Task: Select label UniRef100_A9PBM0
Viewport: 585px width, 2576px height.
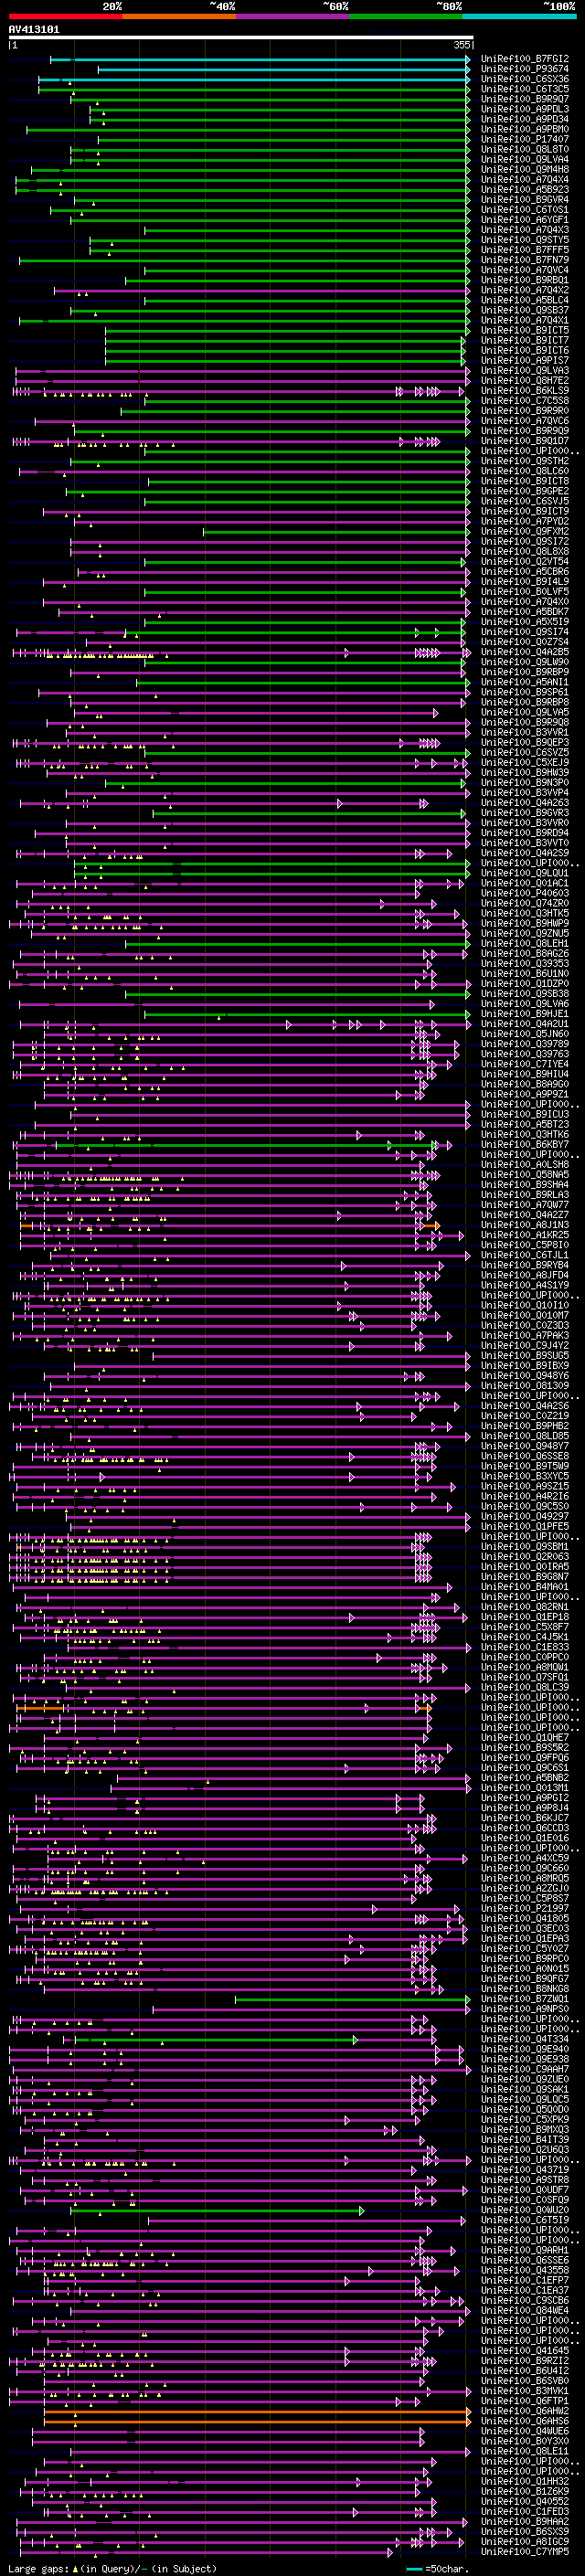Action: [525, 129]
